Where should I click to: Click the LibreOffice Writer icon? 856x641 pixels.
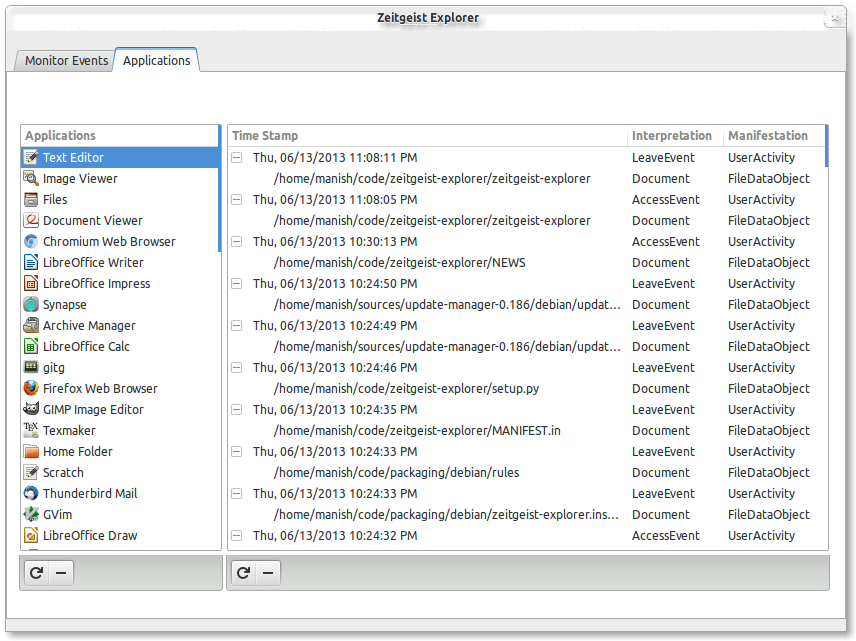pos(32,262)
